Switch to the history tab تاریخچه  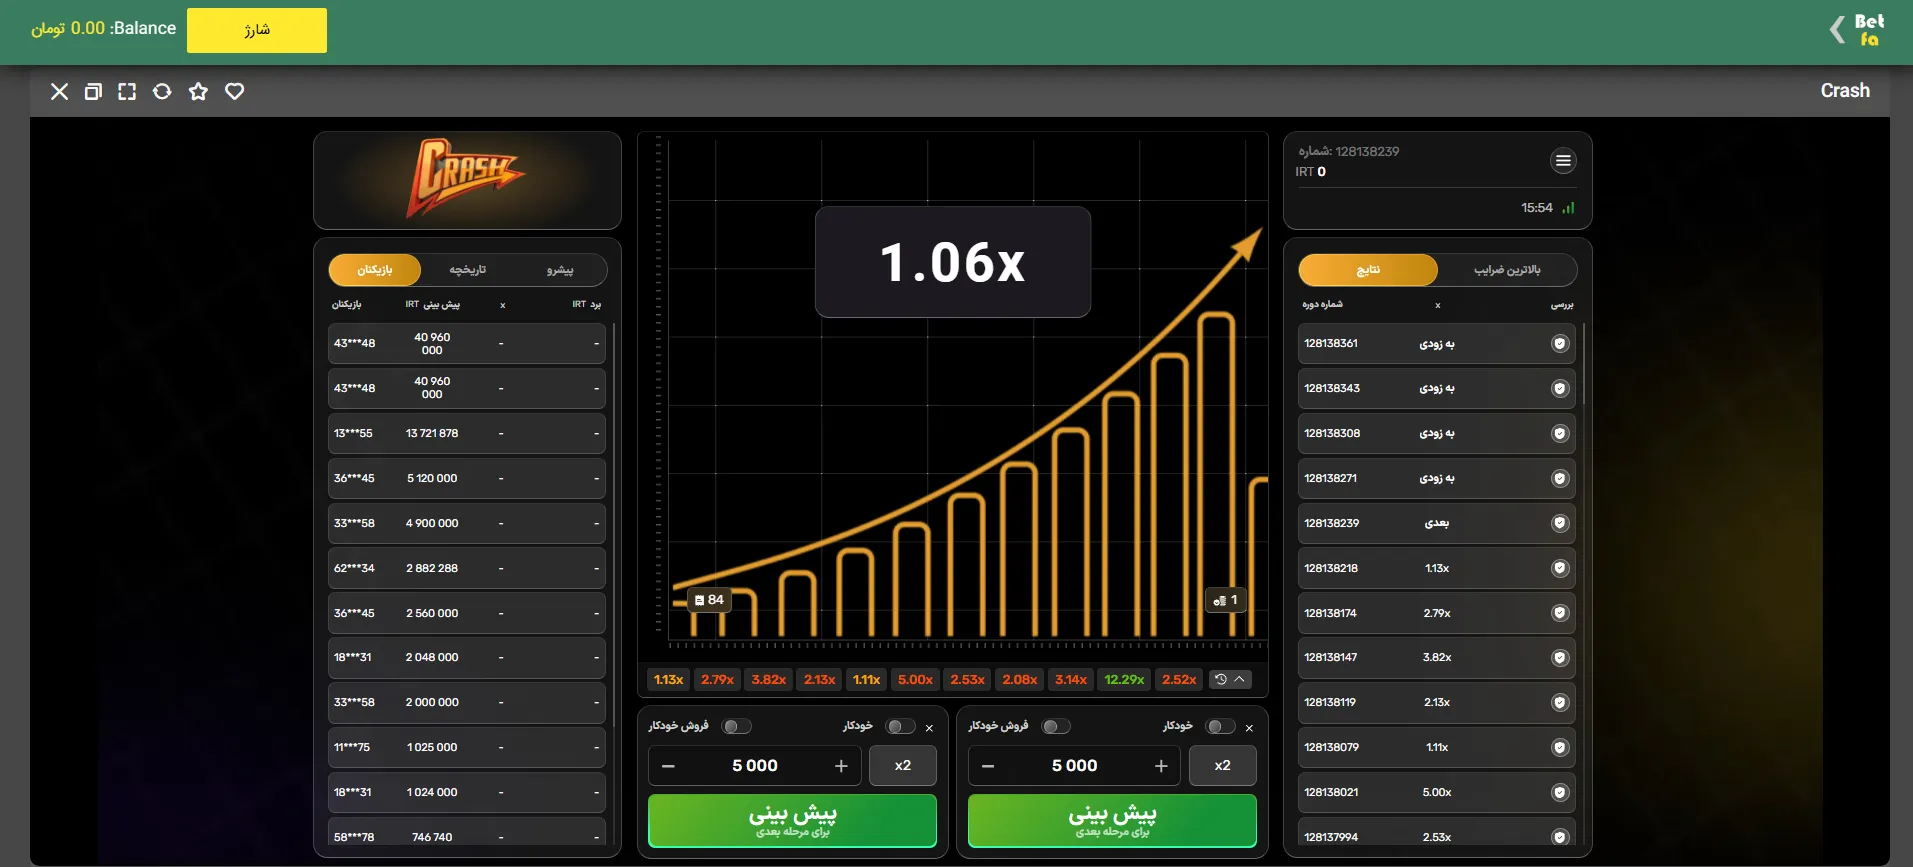click(467, 270)
